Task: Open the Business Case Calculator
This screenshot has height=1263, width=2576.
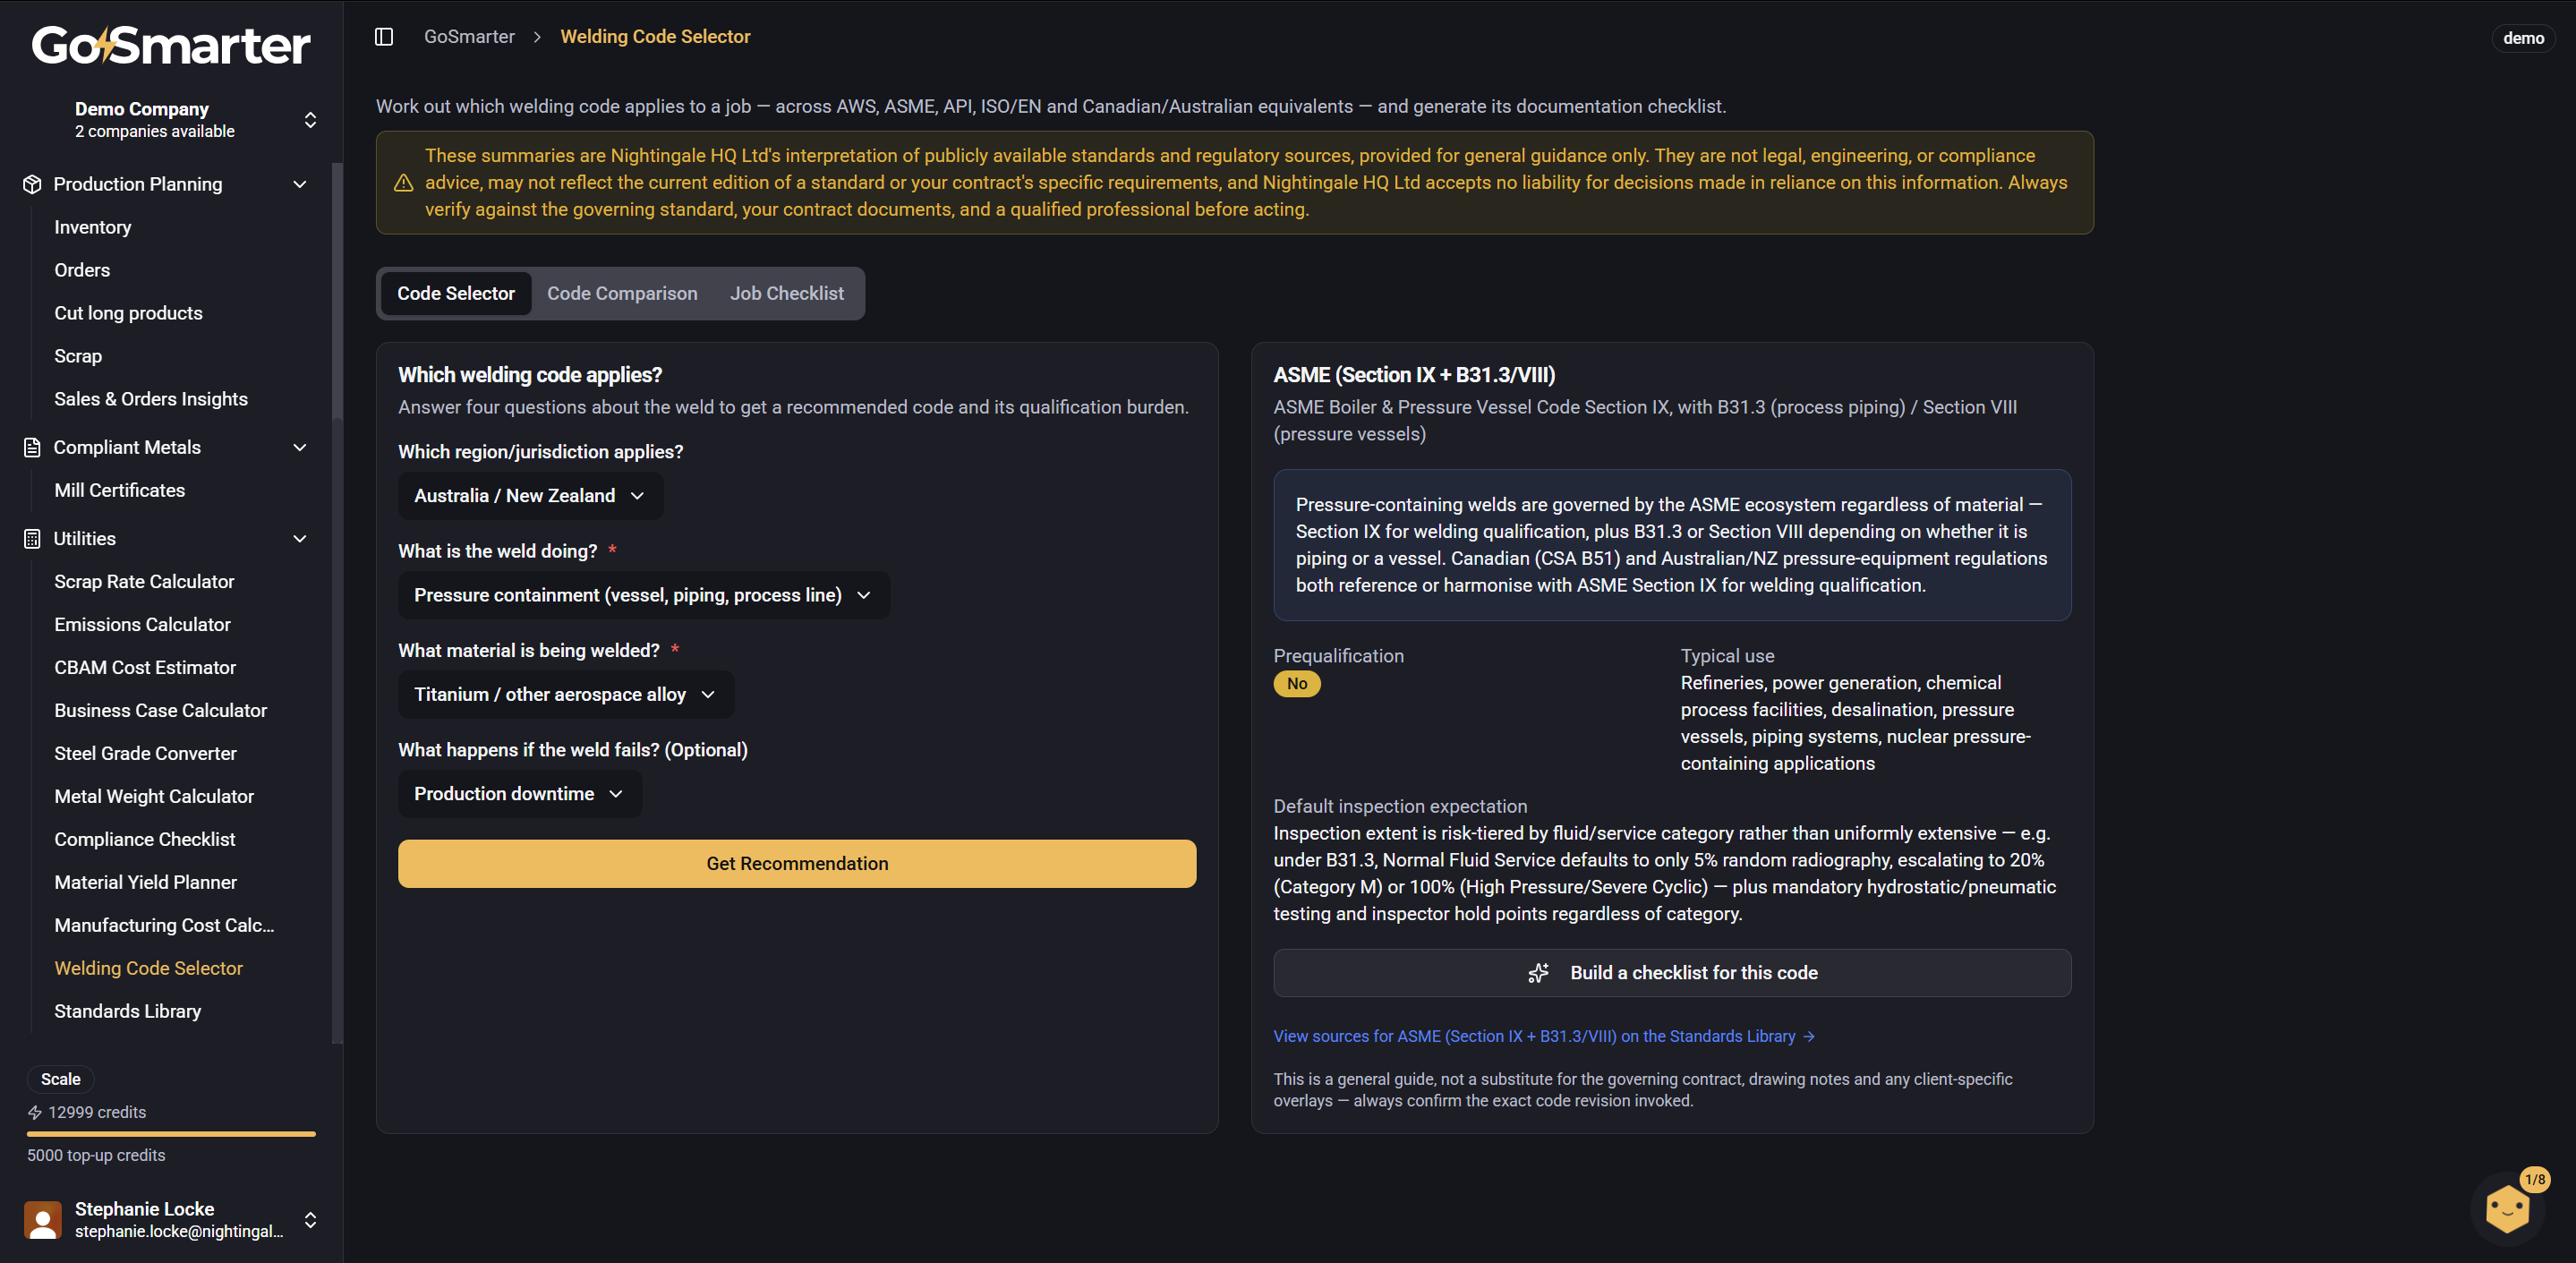Action: 160,710
